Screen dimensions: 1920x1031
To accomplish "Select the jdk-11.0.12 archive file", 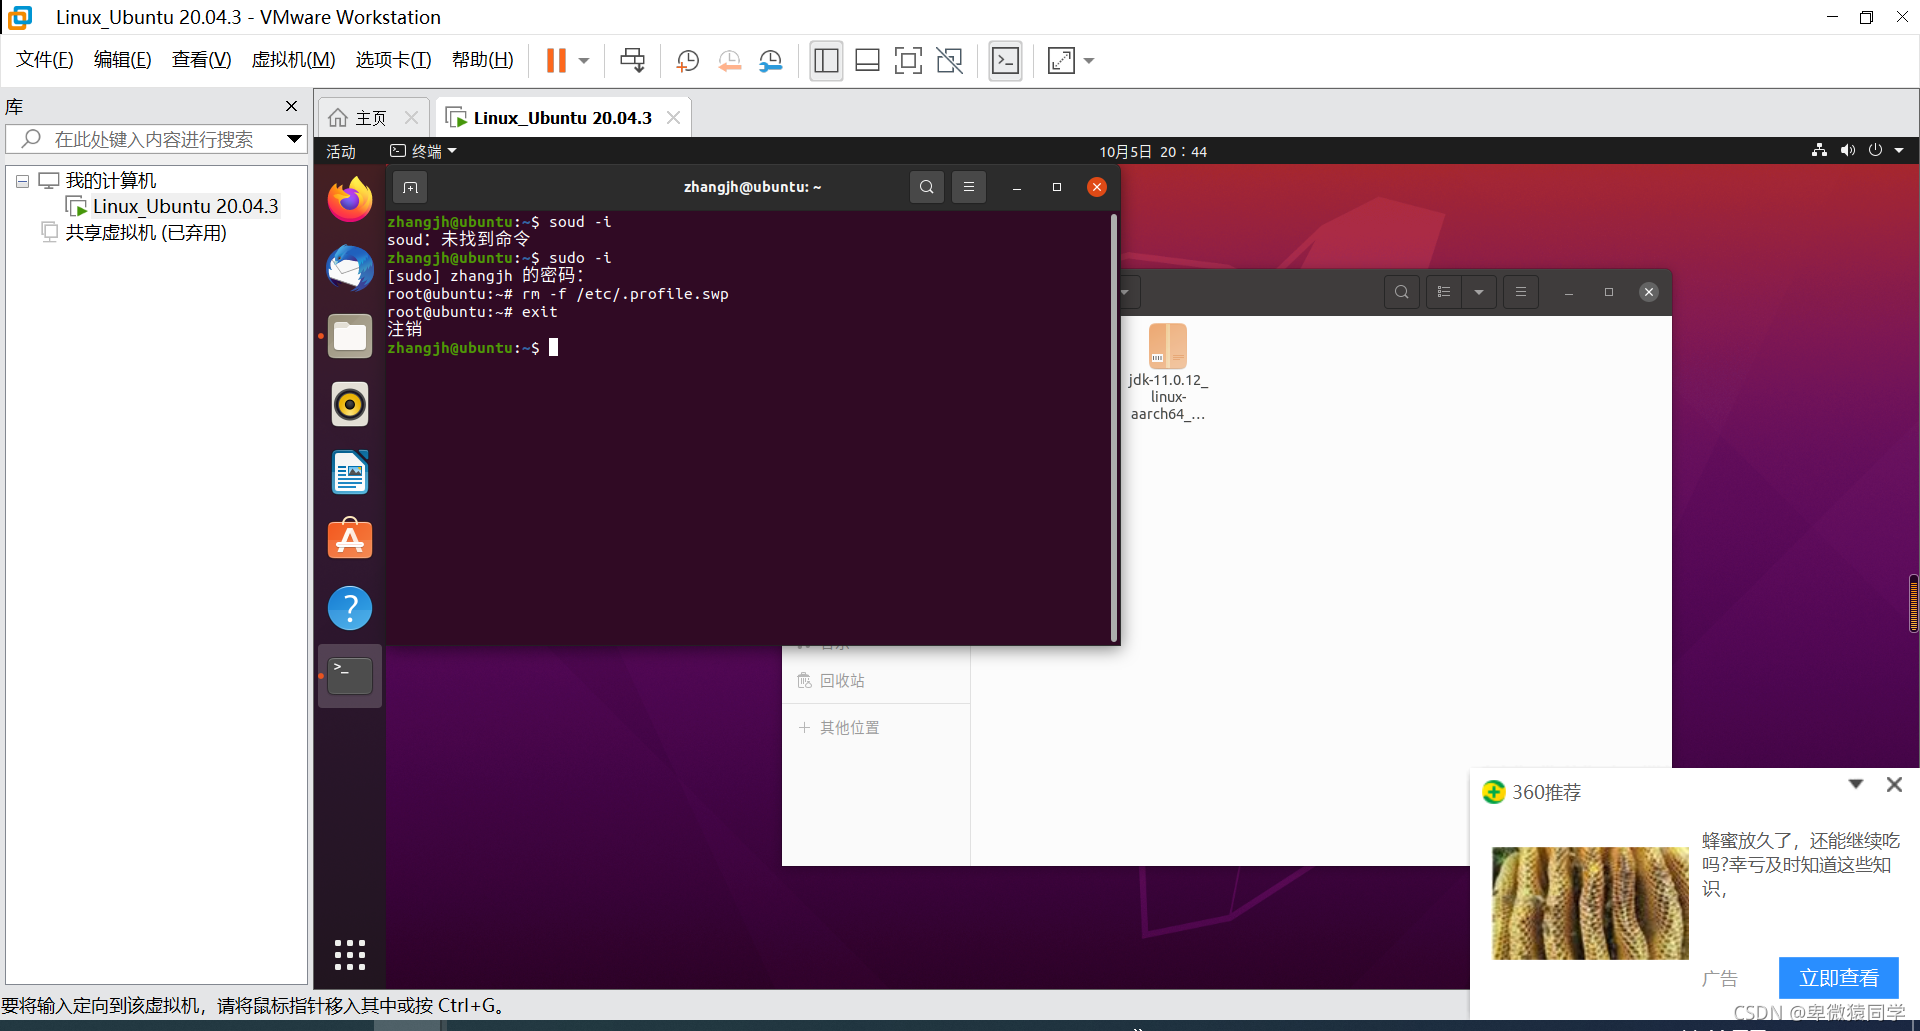I will (1168, 372).
